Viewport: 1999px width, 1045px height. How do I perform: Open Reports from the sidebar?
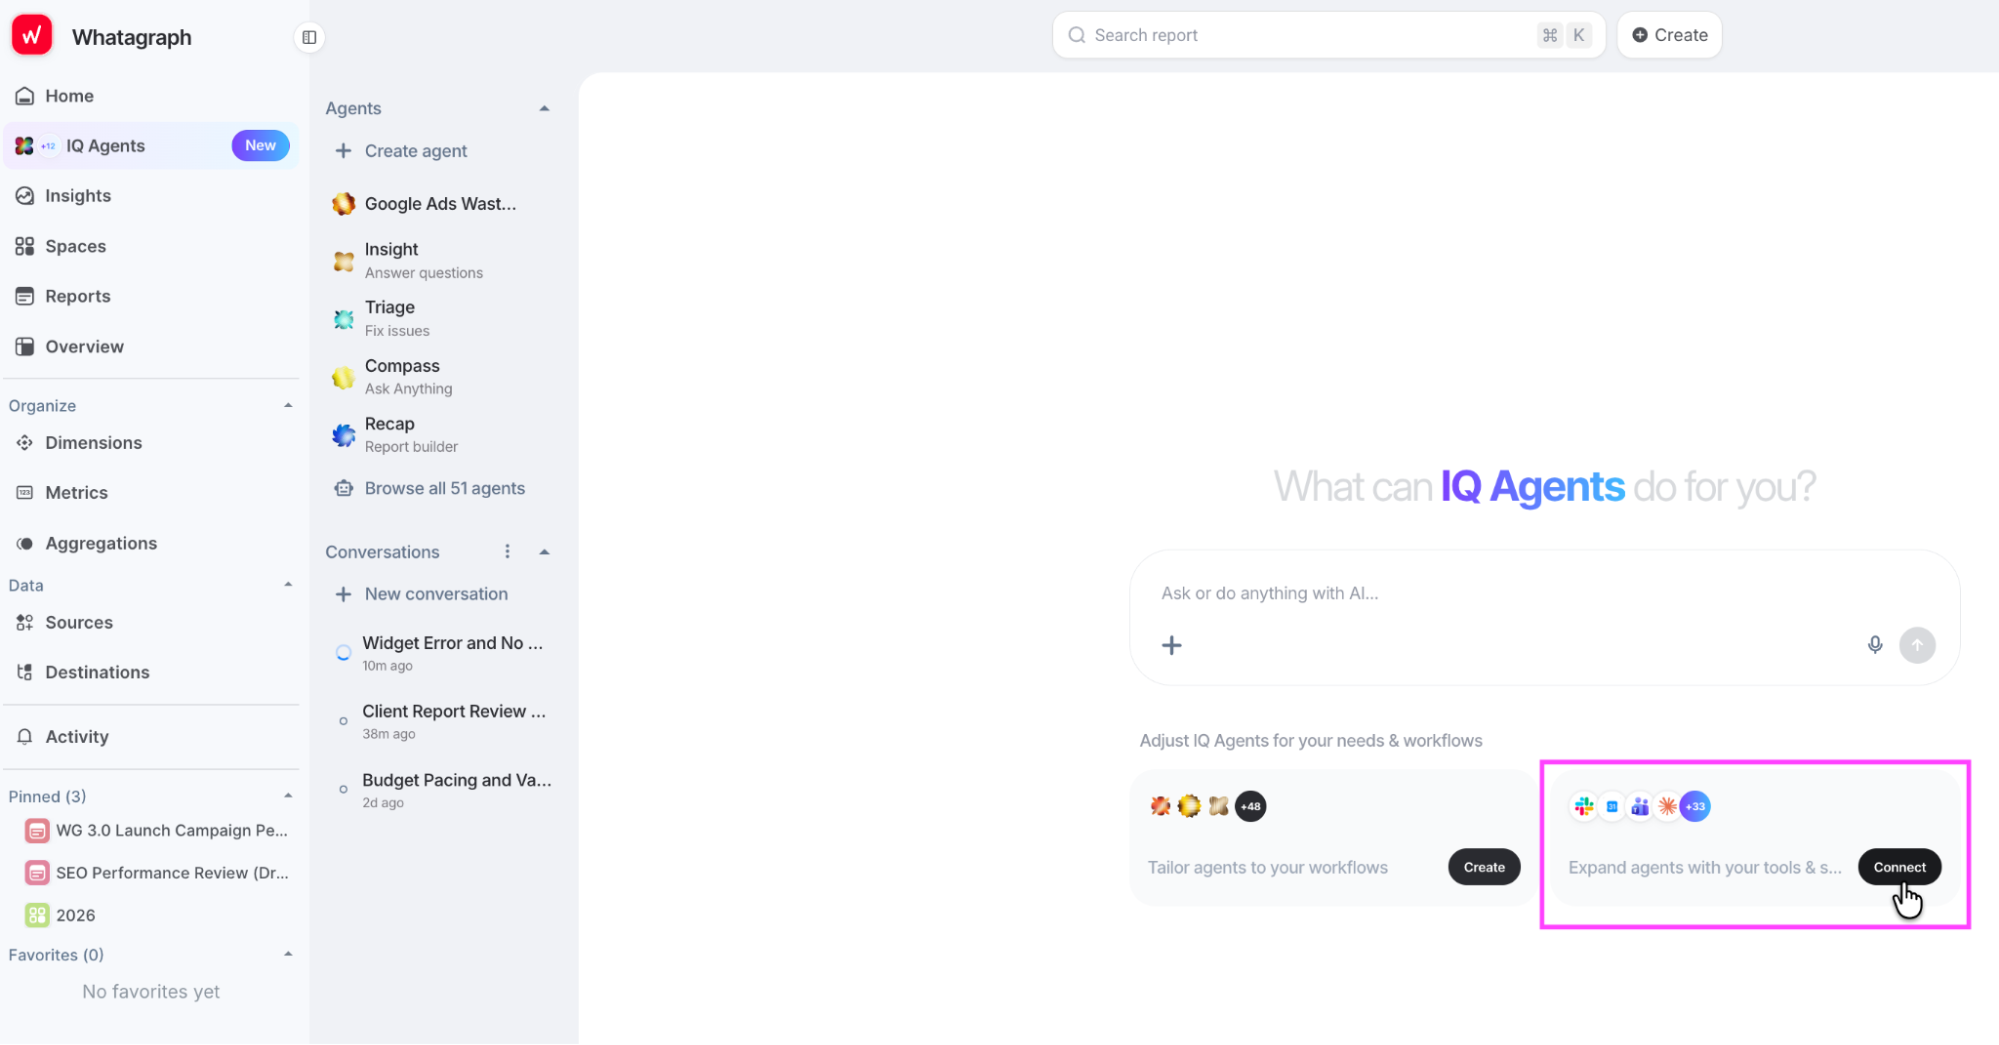[152, 296]
